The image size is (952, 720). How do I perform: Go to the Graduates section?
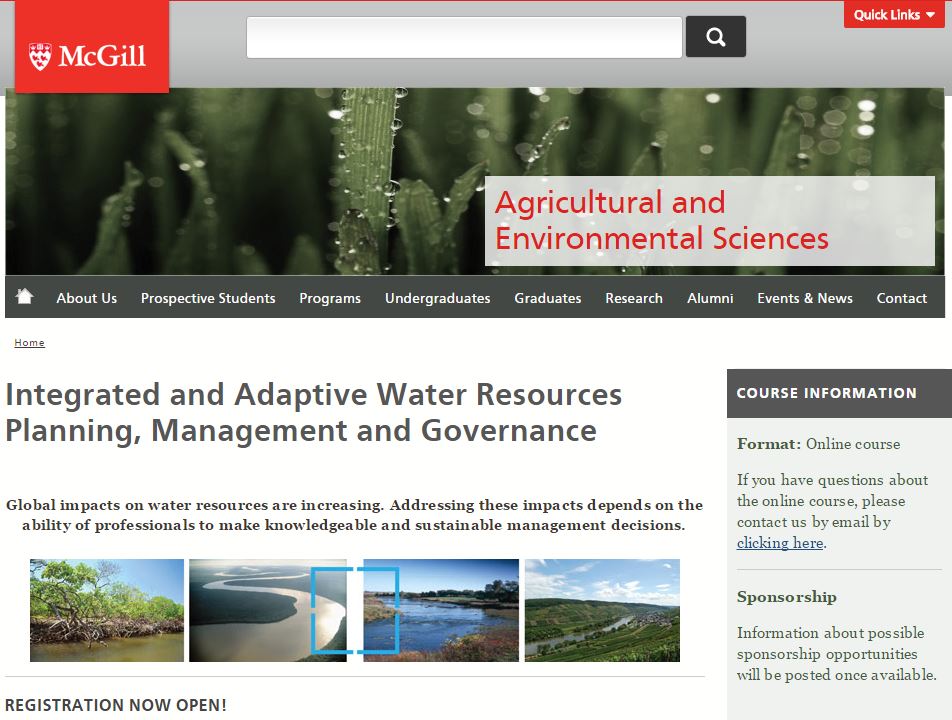click(548, 298)
